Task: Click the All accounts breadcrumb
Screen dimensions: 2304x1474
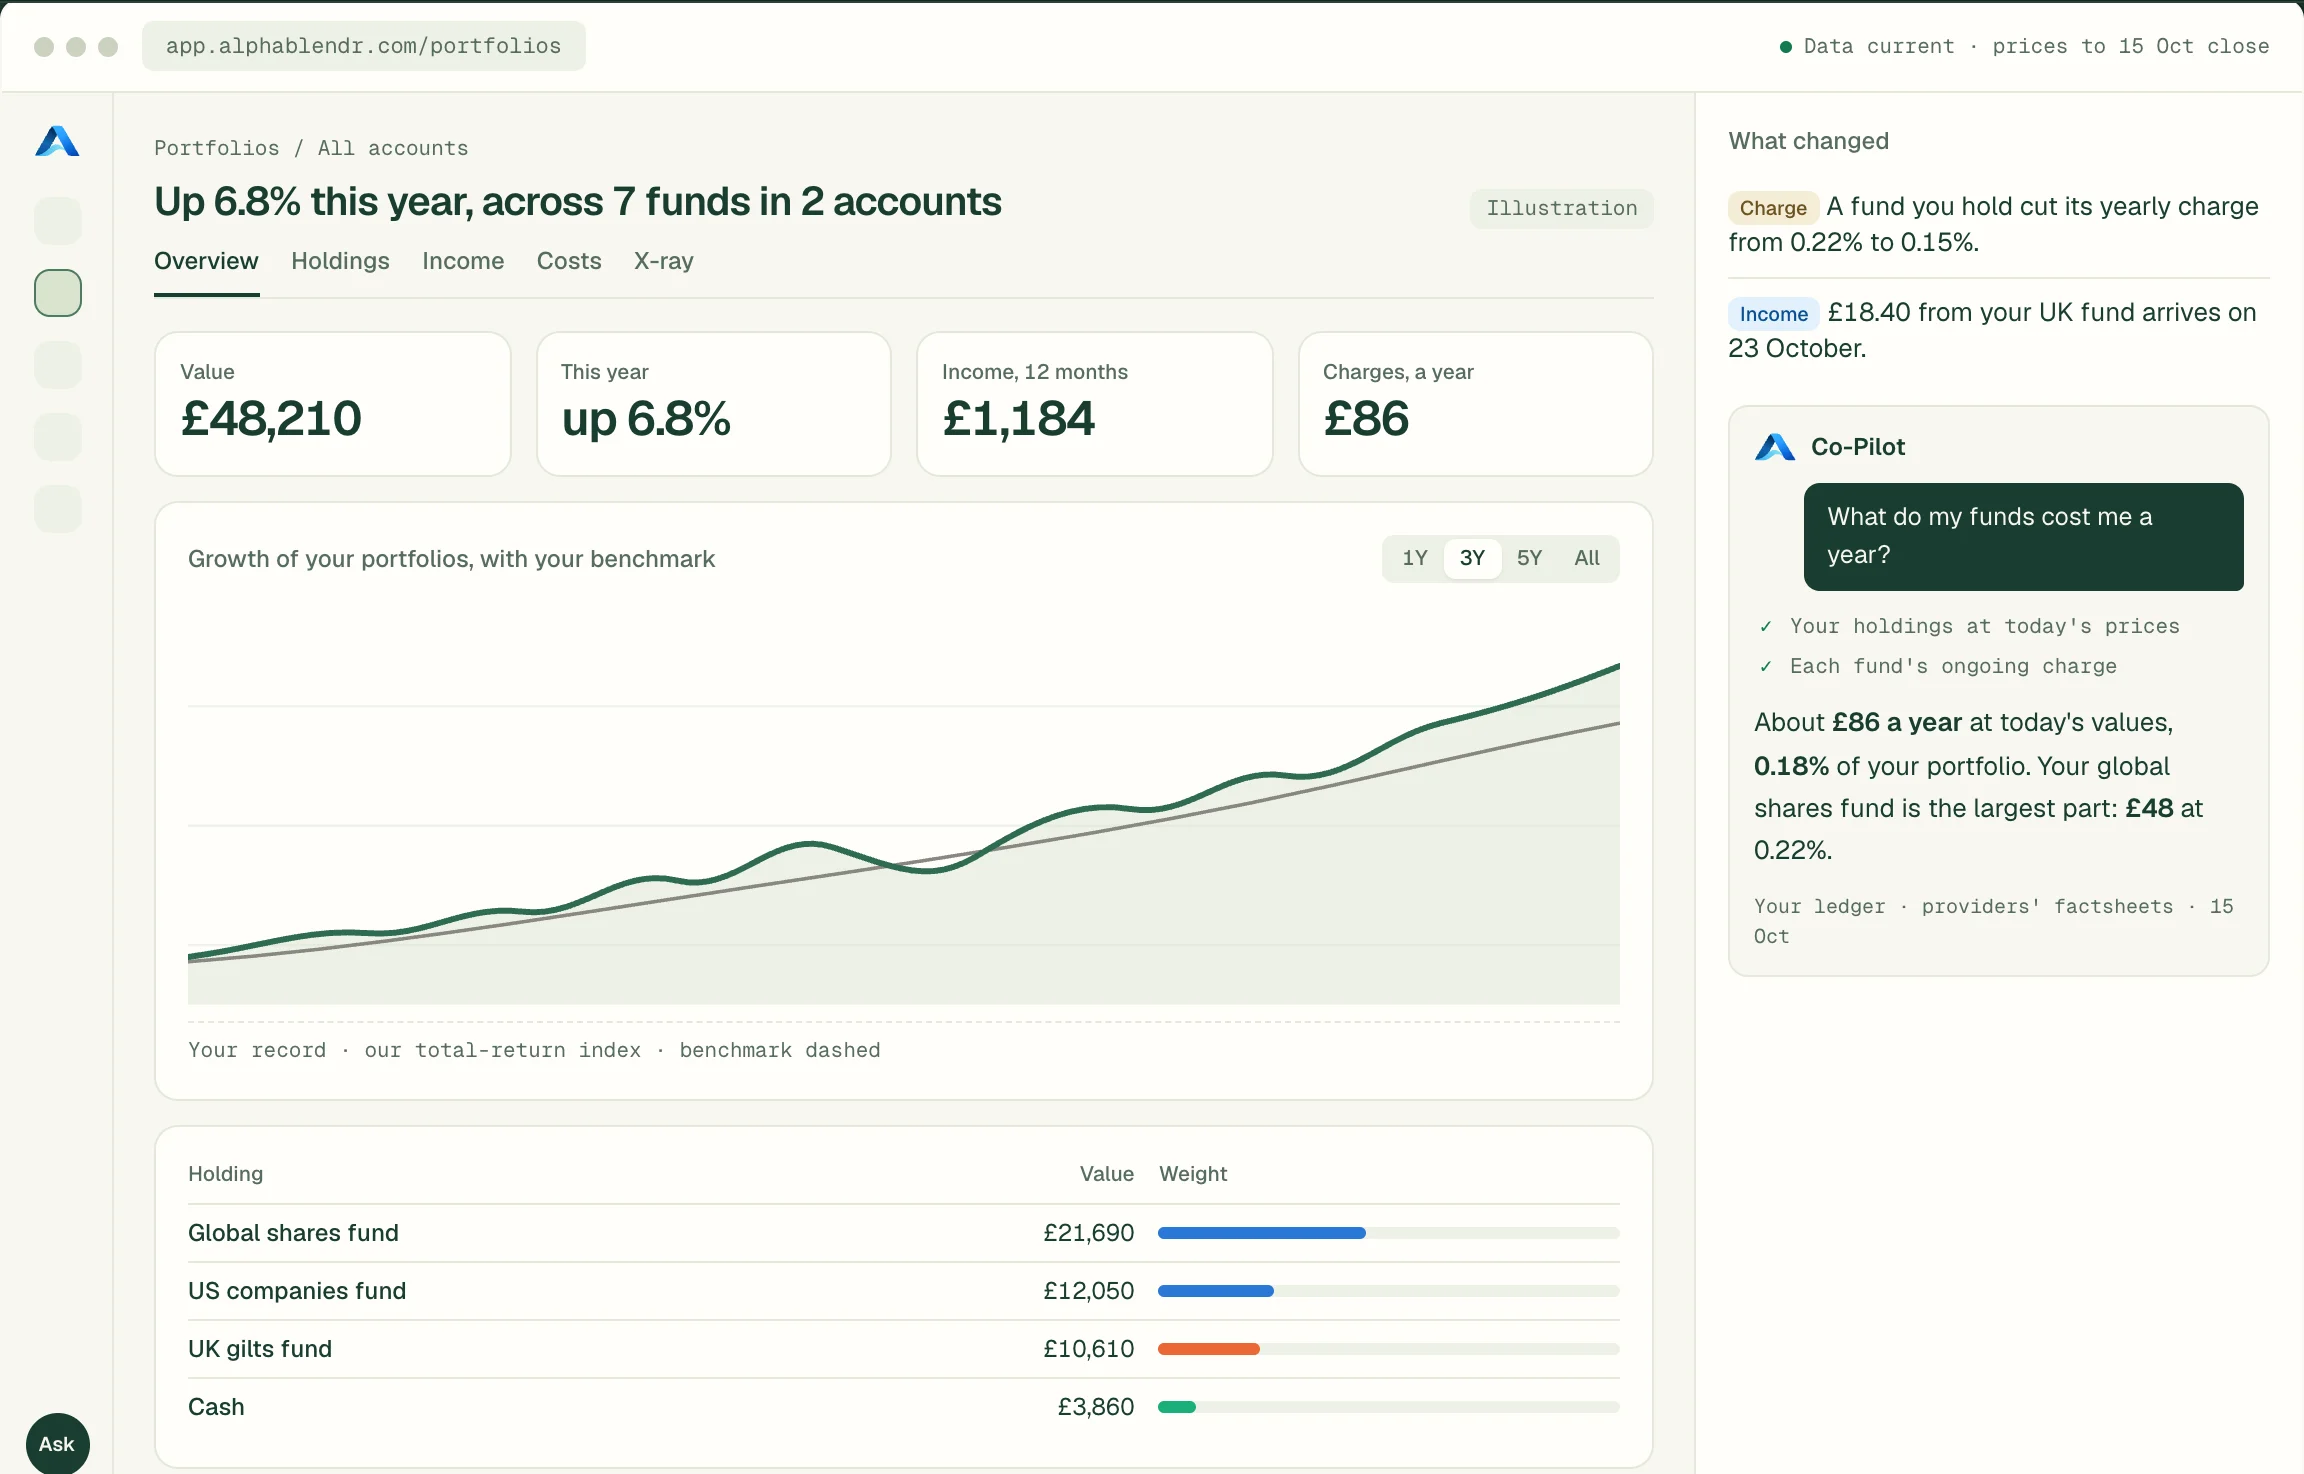Action: coord(393,148)
